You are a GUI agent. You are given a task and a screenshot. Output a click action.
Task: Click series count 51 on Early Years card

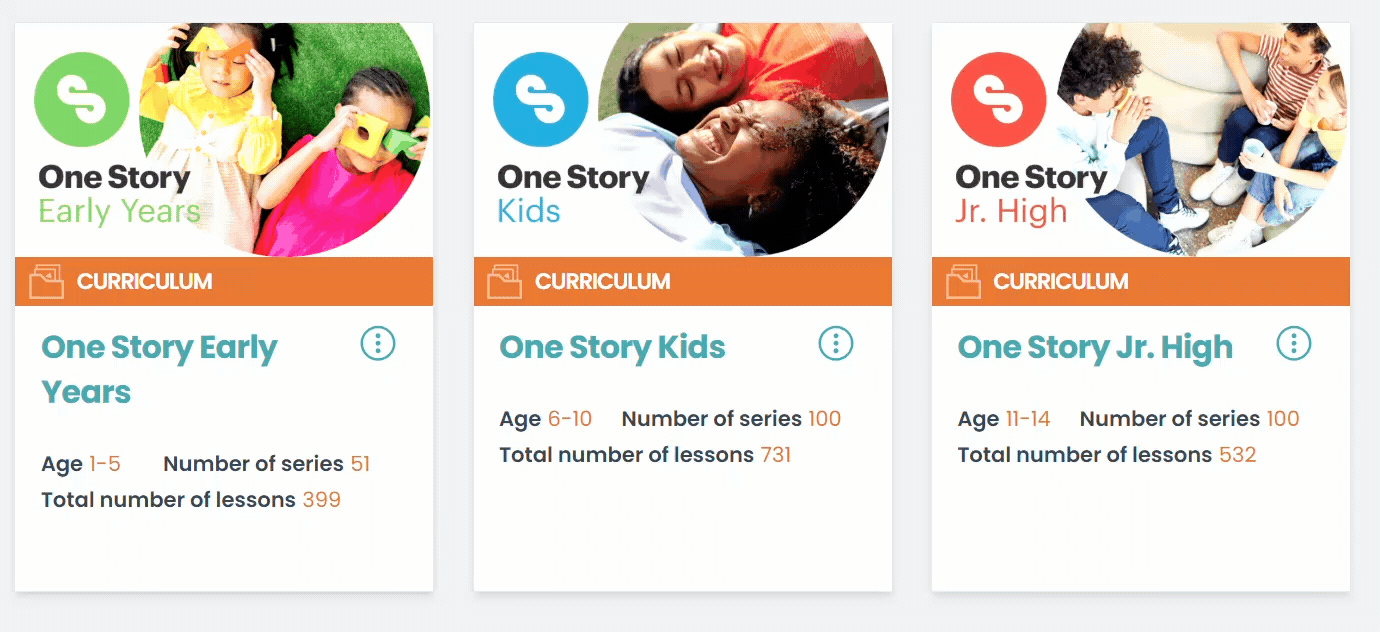[x=360, y=464]
